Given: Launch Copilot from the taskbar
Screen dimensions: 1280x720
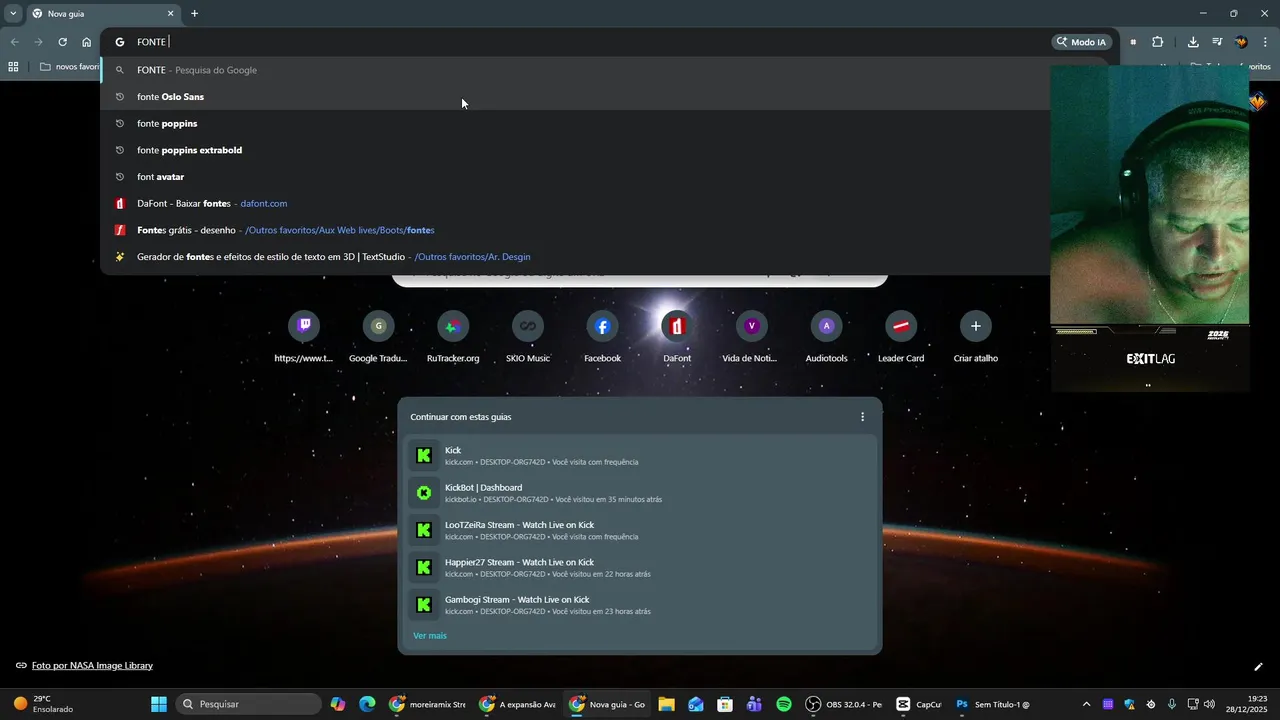Looking at the screenshot, I should tap(338, 704).
